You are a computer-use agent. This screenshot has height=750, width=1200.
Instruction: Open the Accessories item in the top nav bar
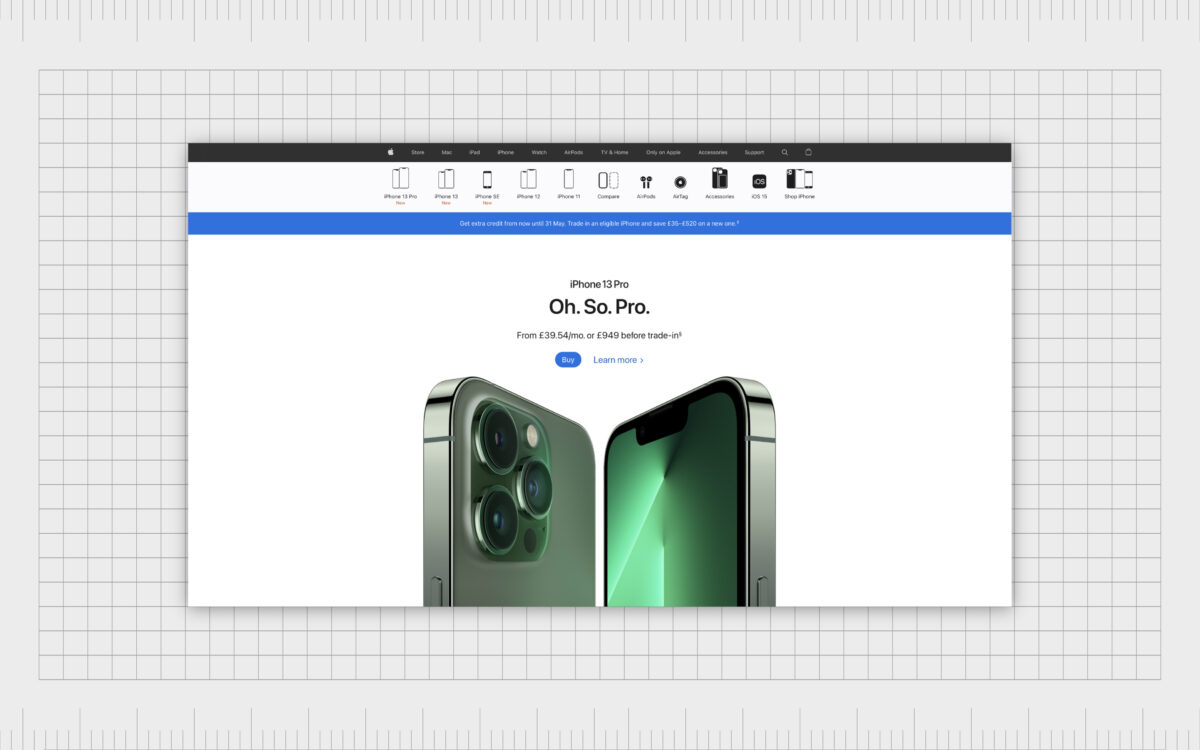pos(713,152)
